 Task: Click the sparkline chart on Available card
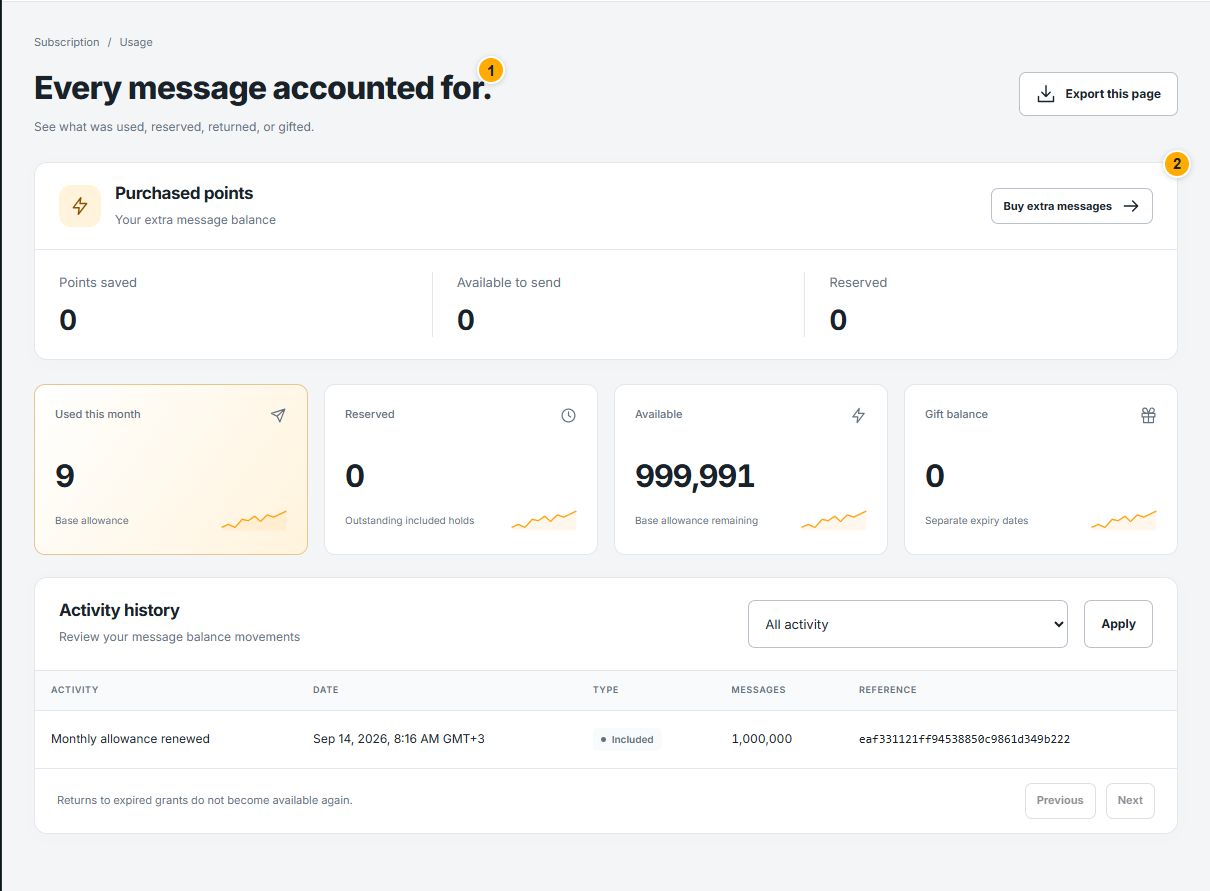(x=834, y=519)
